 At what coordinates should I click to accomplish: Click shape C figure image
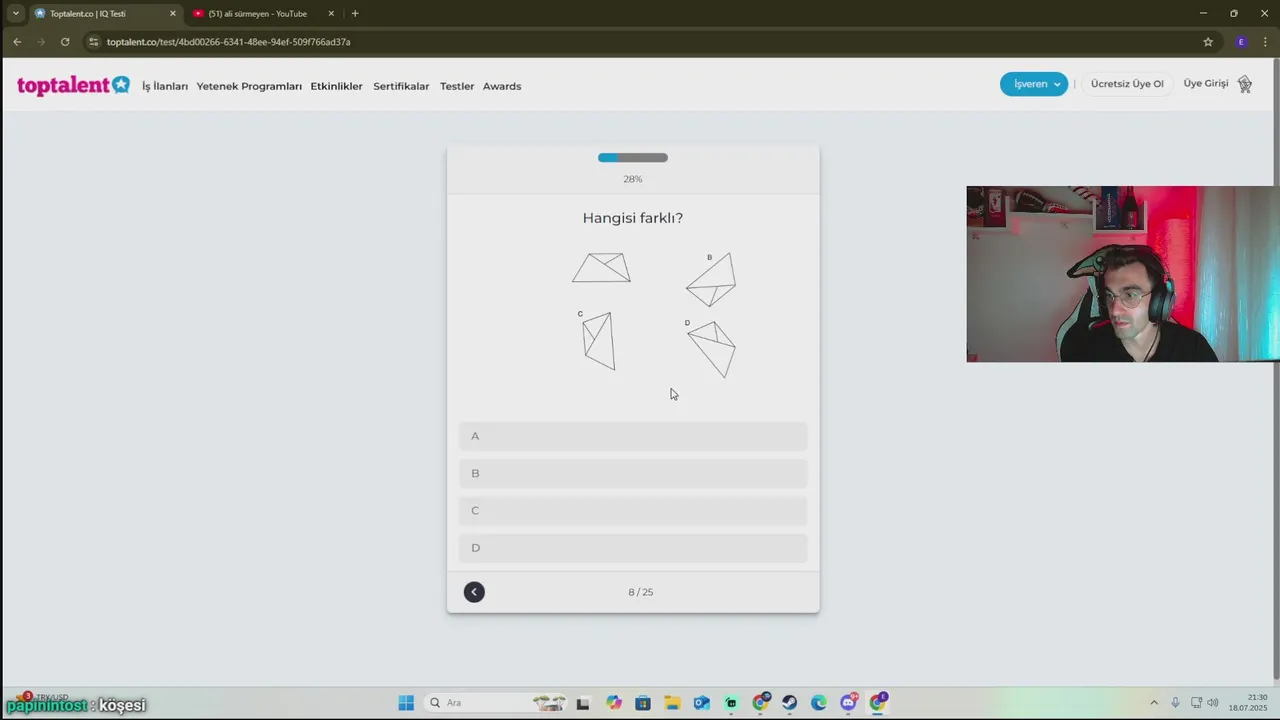pos(598,341)
